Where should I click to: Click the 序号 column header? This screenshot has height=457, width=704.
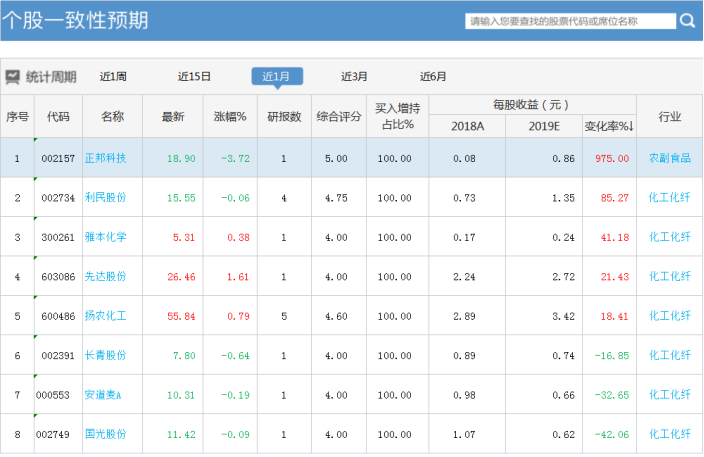[17, 117]
